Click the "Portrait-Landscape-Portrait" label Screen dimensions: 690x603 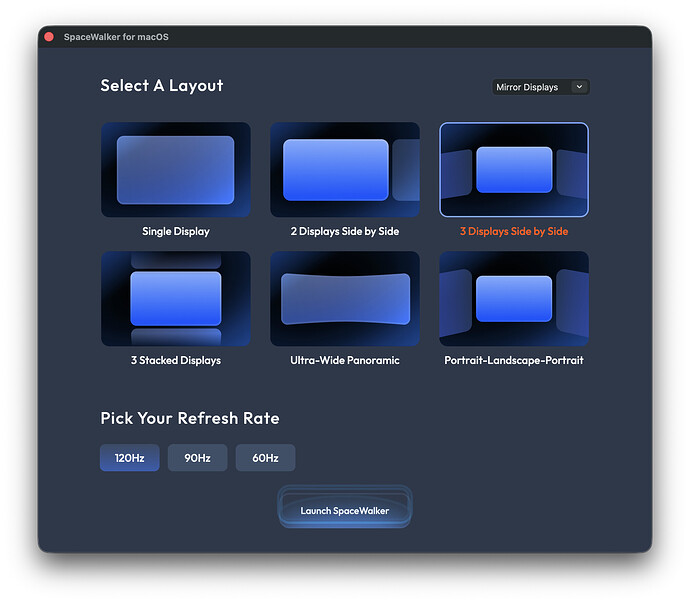(x=514, y=360)
